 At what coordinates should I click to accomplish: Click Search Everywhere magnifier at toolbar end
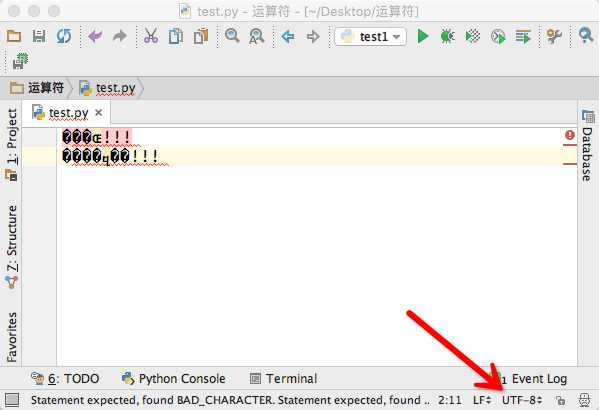point(586,36)
